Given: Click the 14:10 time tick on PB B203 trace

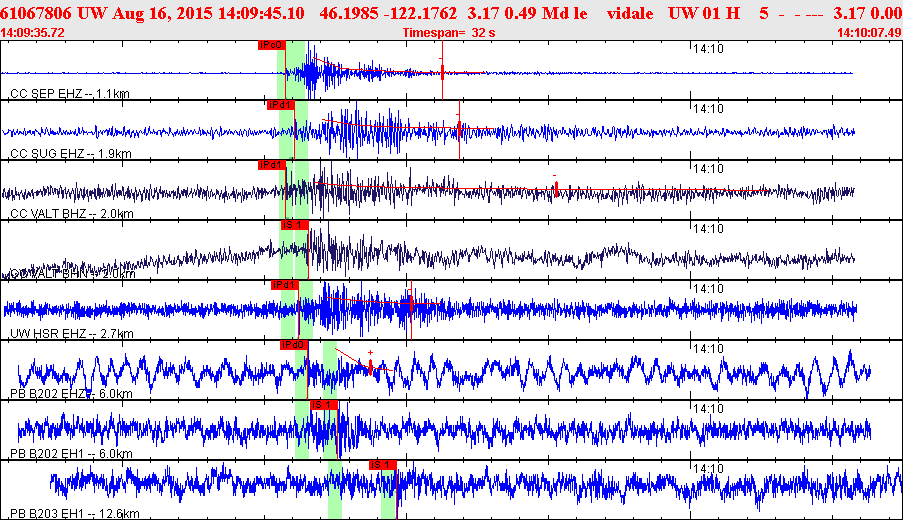Looking at the screenshot, I should point(708,468).
